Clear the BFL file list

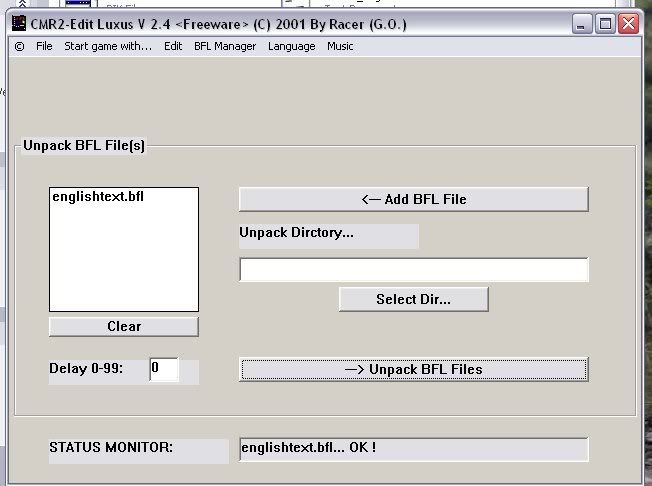pos(124,326)
